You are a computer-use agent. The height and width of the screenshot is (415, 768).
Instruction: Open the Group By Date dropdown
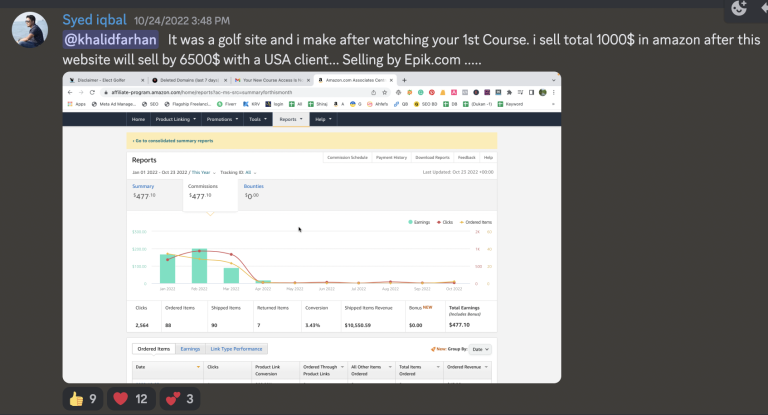click(481, 349)
